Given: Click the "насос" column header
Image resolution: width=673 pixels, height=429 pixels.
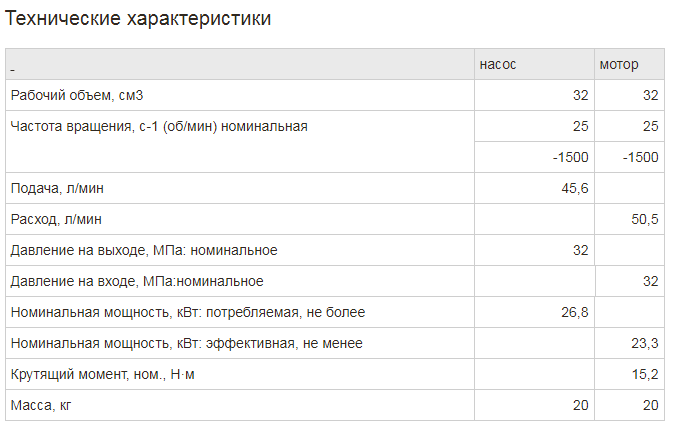Looking at the screenshot, I should point(497,65).
